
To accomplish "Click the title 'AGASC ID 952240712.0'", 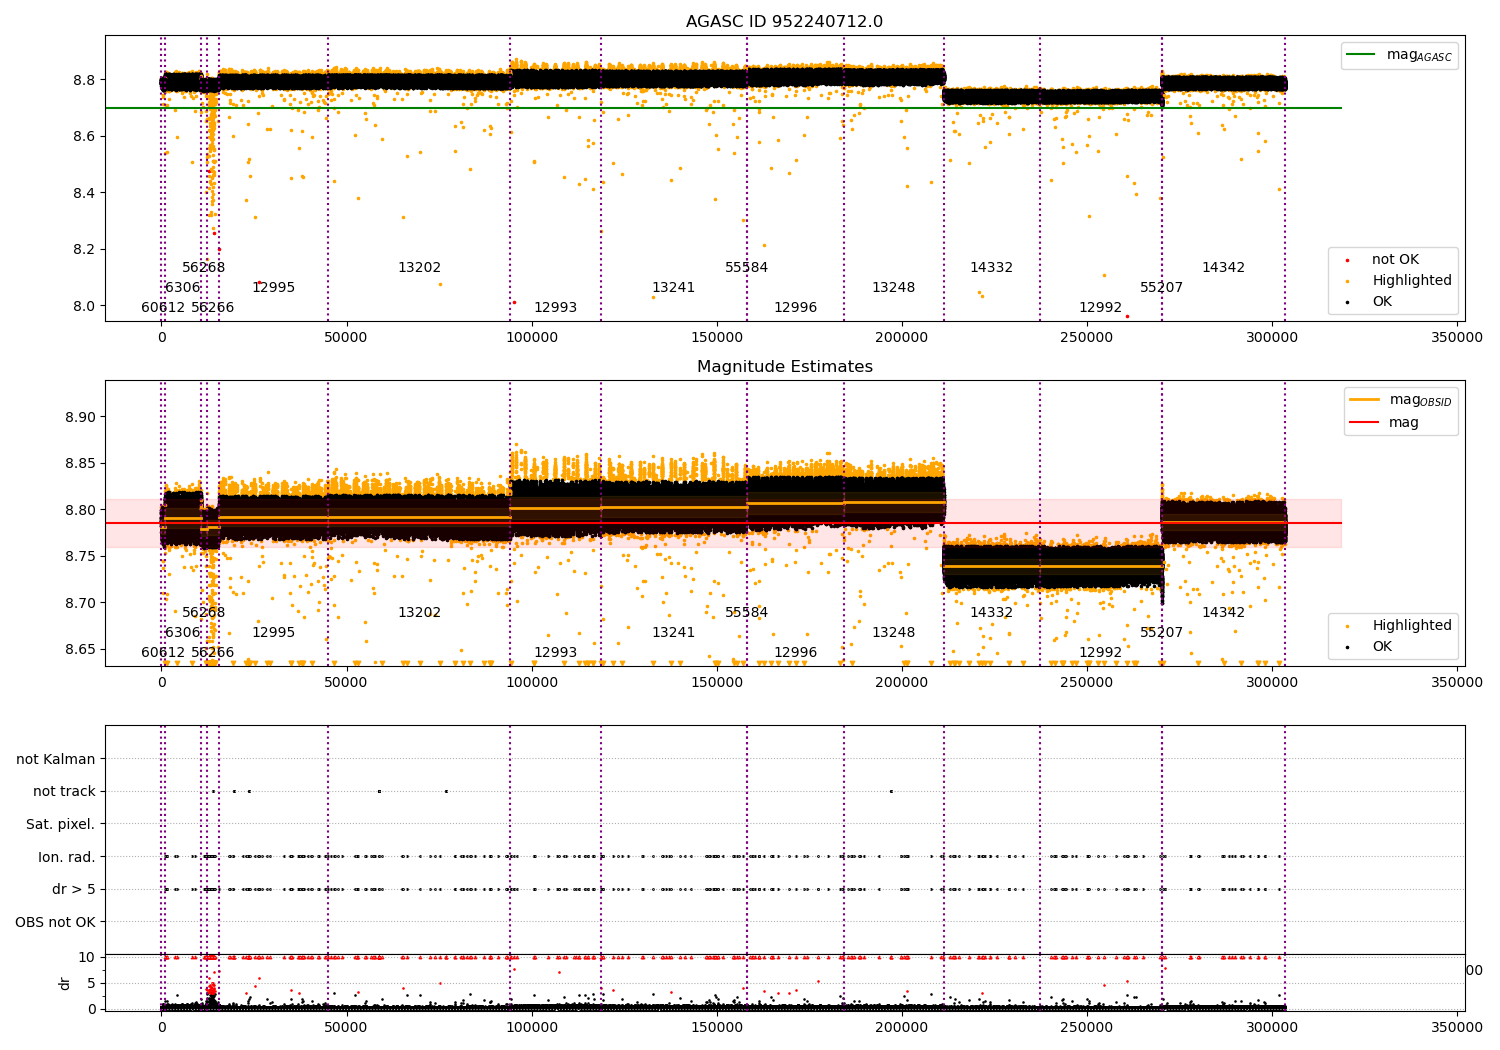I will coord(784,22).
